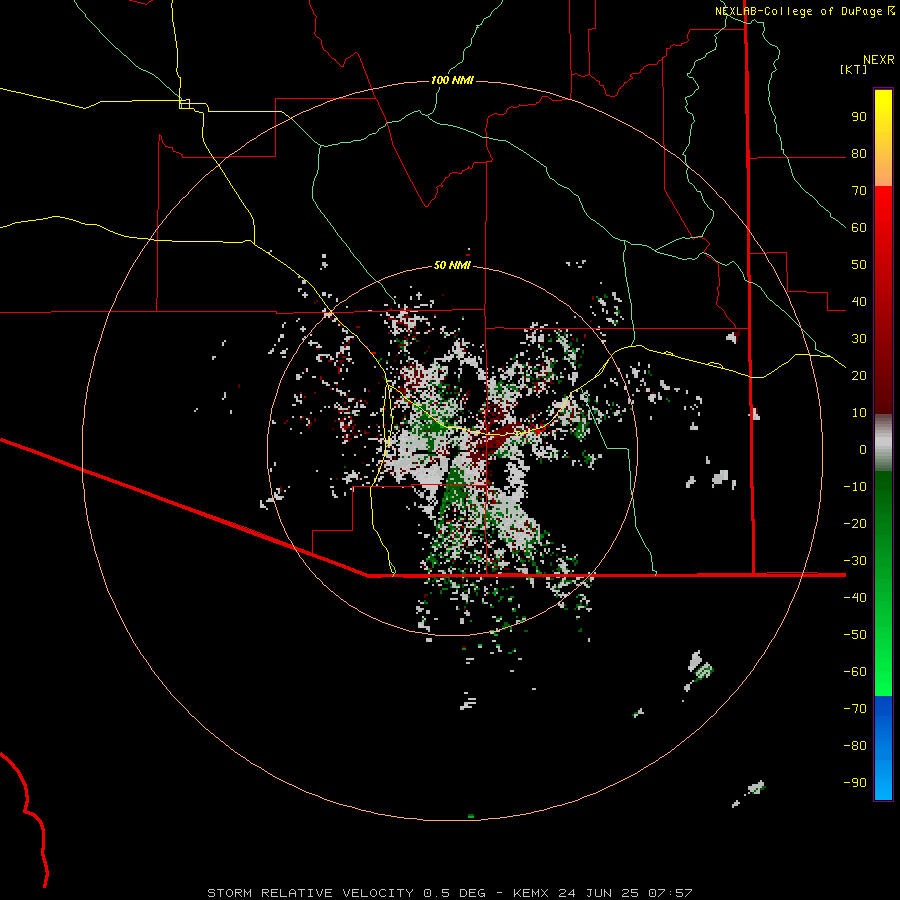This screenshot has height=900, width=900.
Task: Click the -10 knot scale value
Action: pos(855,487)
